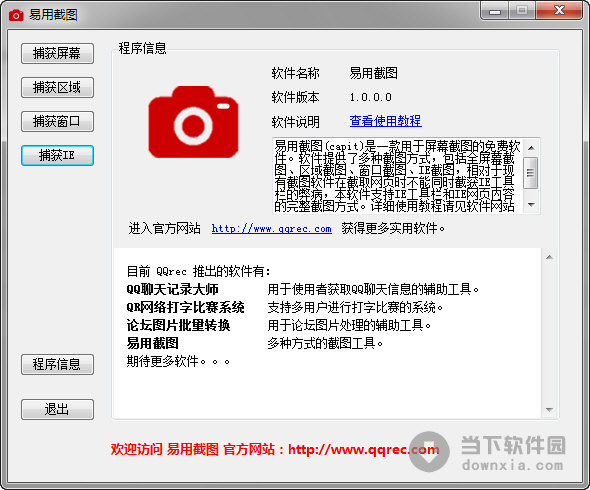Click the 进入官方网站 text

[x=164, y=228]
